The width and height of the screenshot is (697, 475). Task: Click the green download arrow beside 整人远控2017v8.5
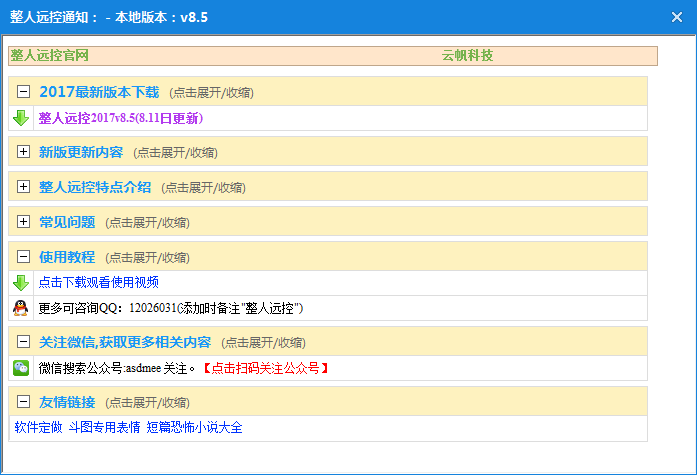tap(21, 119)
